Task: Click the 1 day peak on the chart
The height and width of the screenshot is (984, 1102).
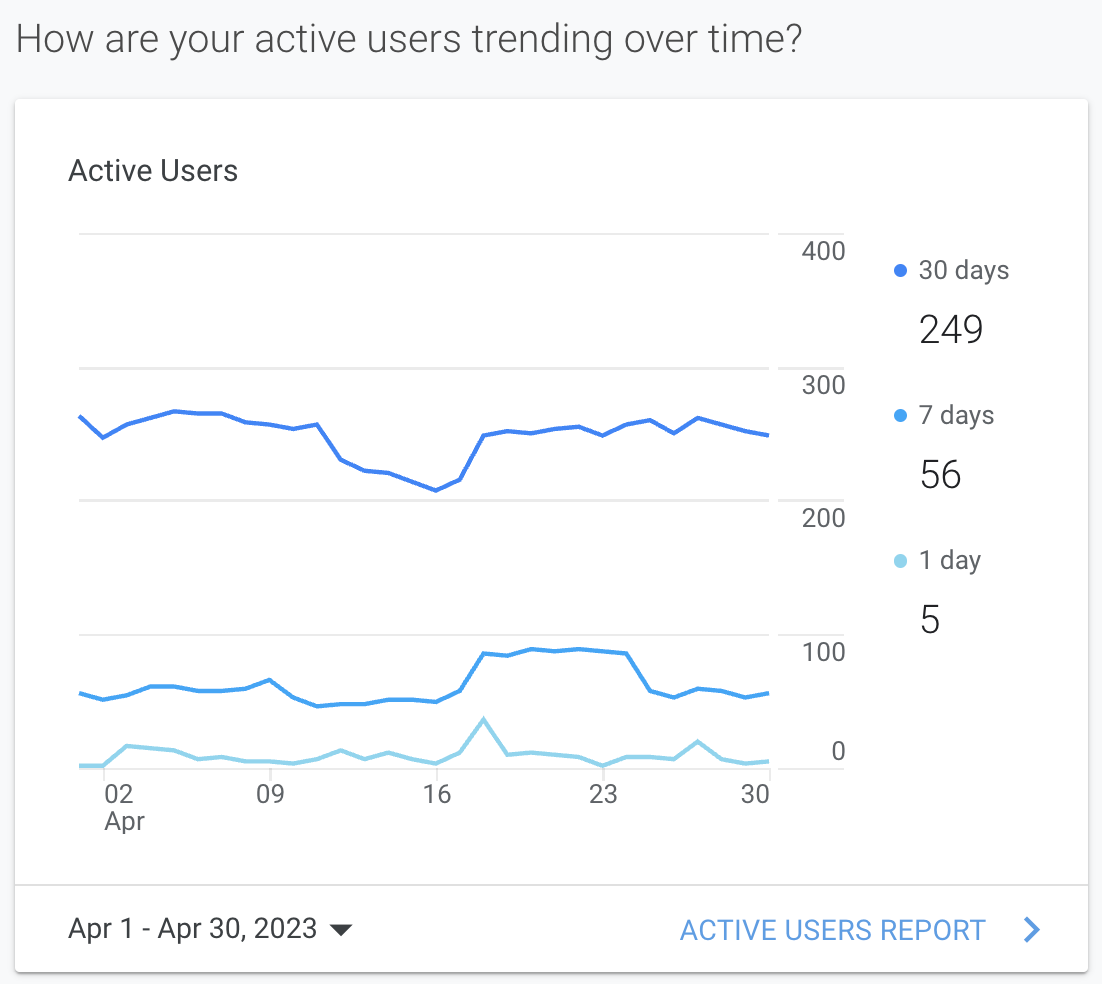Action: (483, 720)
